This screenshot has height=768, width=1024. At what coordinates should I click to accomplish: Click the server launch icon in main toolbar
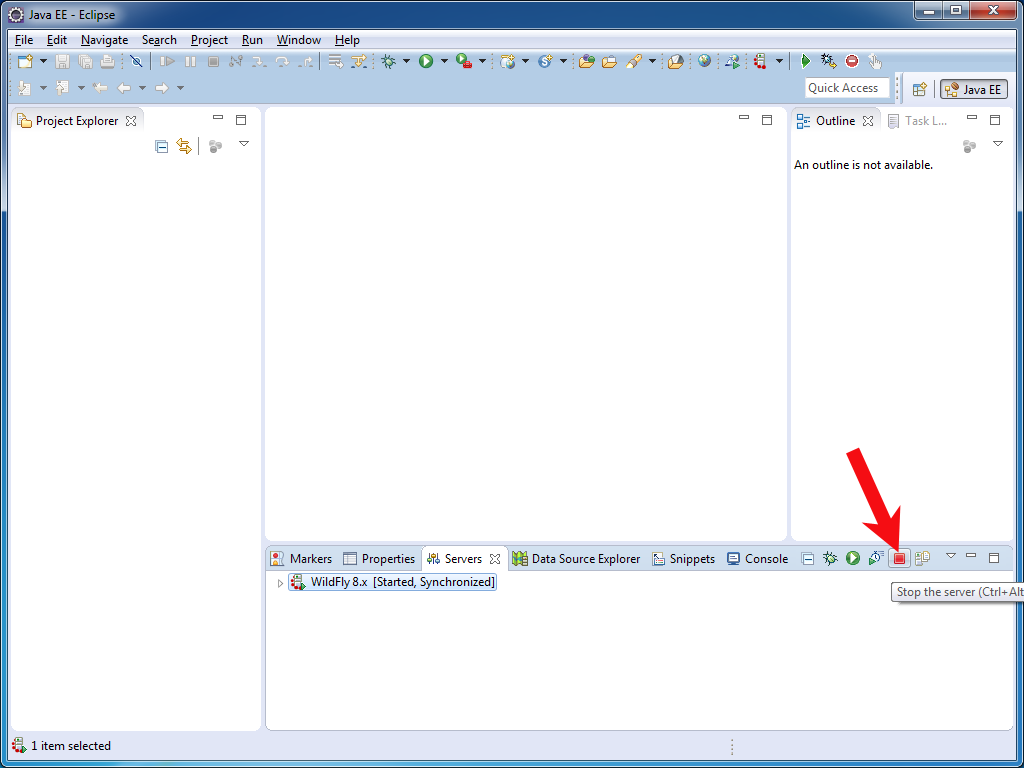pyautogui.click(x=760, y=61)
